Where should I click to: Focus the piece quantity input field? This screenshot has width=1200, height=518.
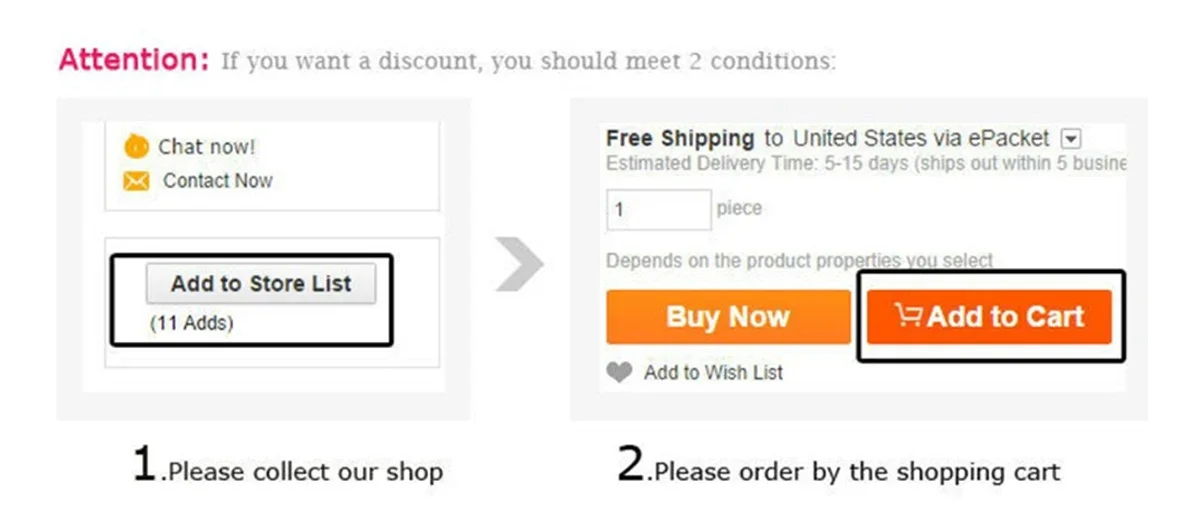(659, 210)
